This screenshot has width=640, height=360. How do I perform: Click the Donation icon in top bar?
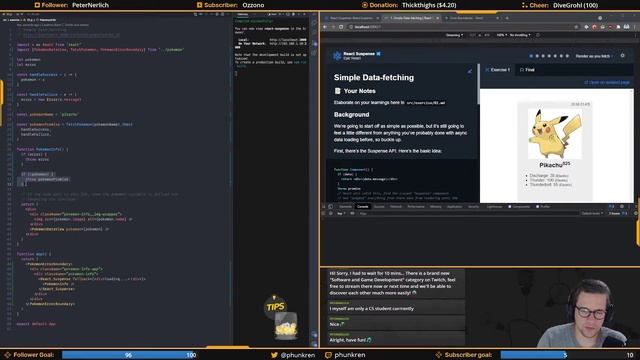364,5
